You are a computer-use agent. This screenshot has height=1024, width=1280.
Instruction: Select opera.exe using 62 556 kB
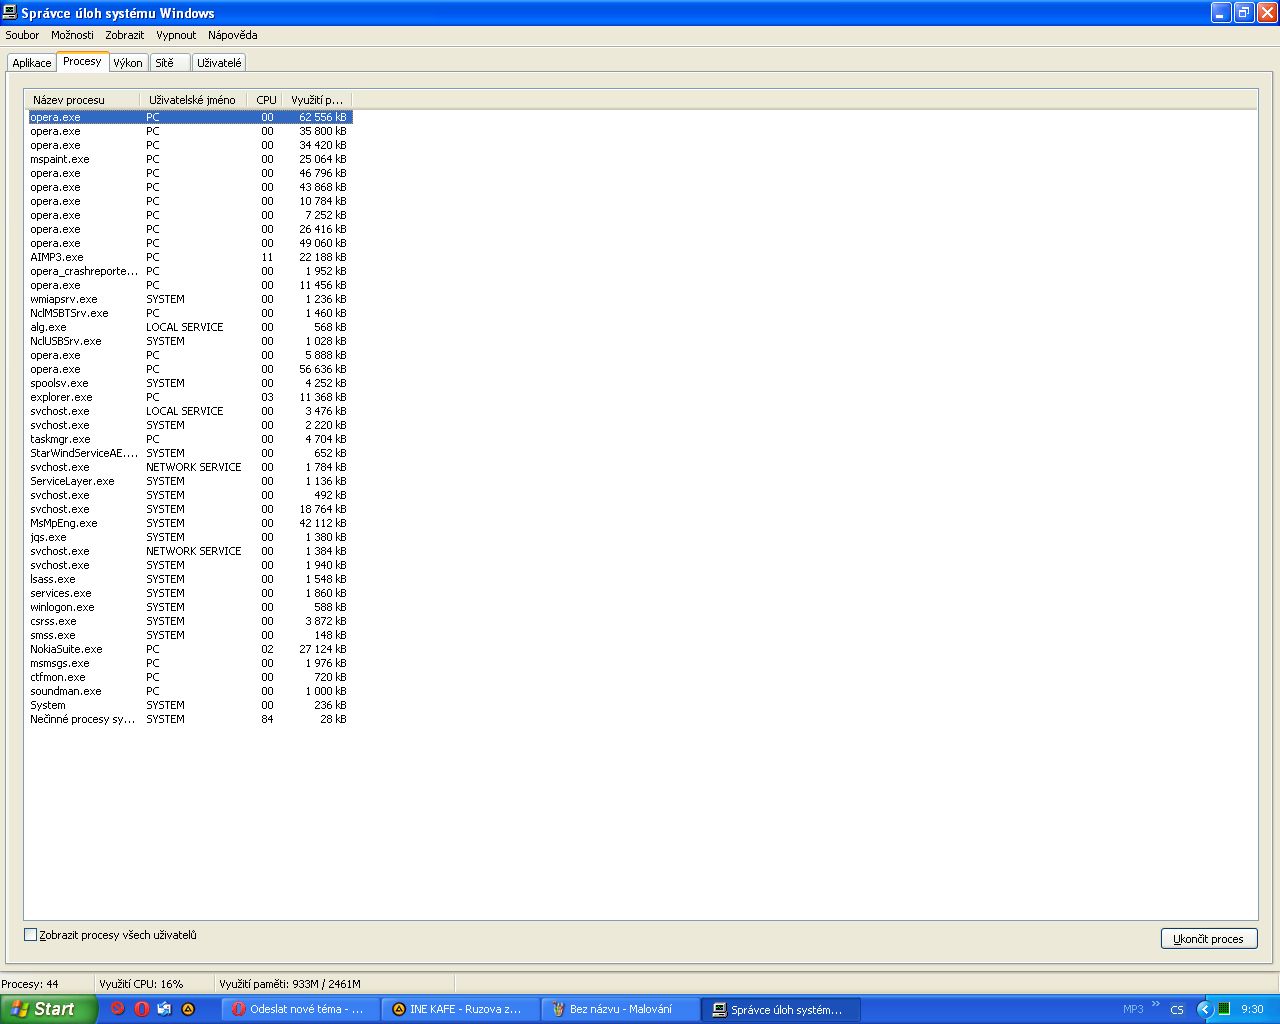190,117
